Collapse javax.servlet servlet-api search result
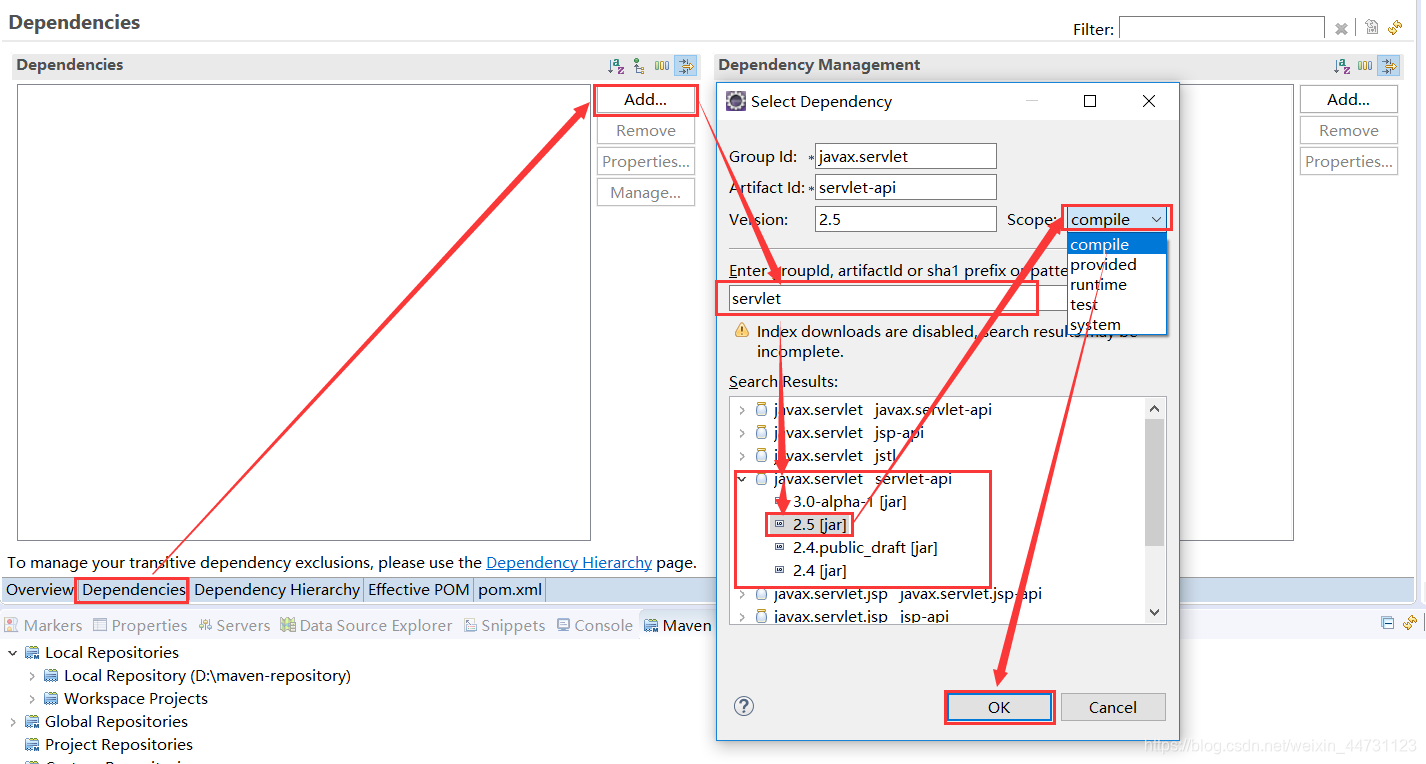The width and height of the screenshot is (1426, 764). point(741,478)
